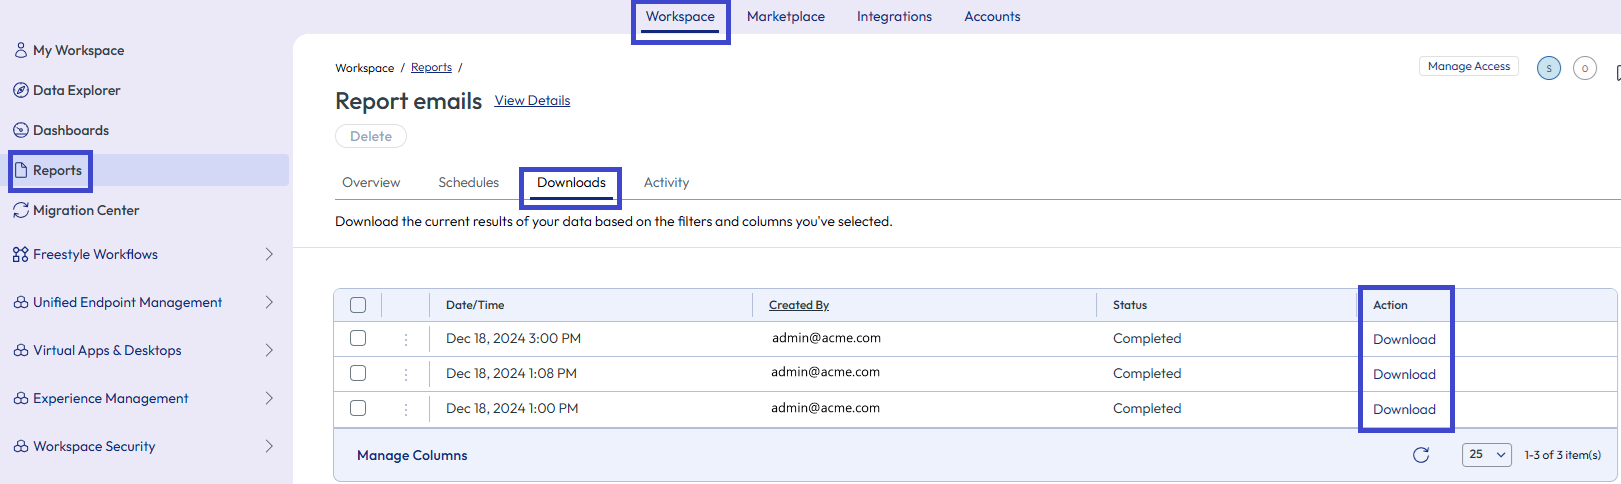Download the 1:00 PM report
The width and height of the screenshot is (1621, 484).
pos(1404,410)
